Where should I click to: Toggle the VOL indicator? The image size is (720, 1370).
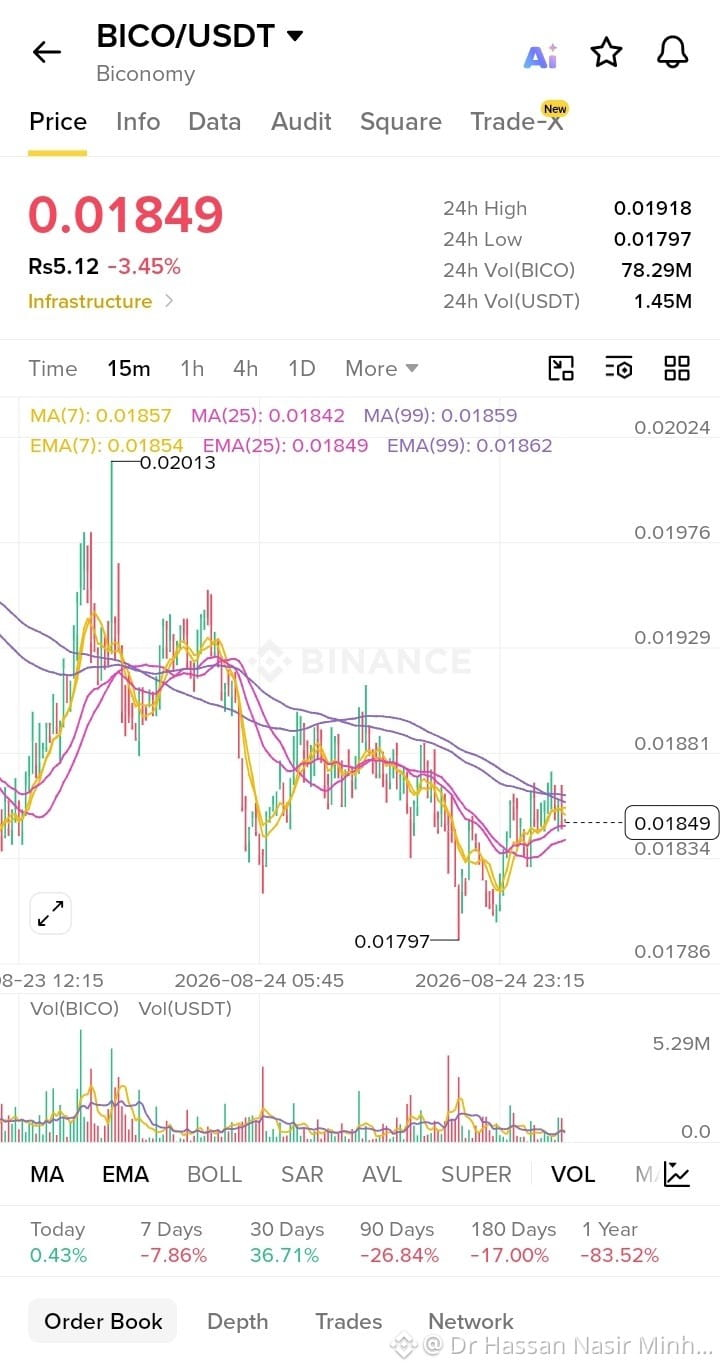pyautogui.click(x=573, y=1174)
